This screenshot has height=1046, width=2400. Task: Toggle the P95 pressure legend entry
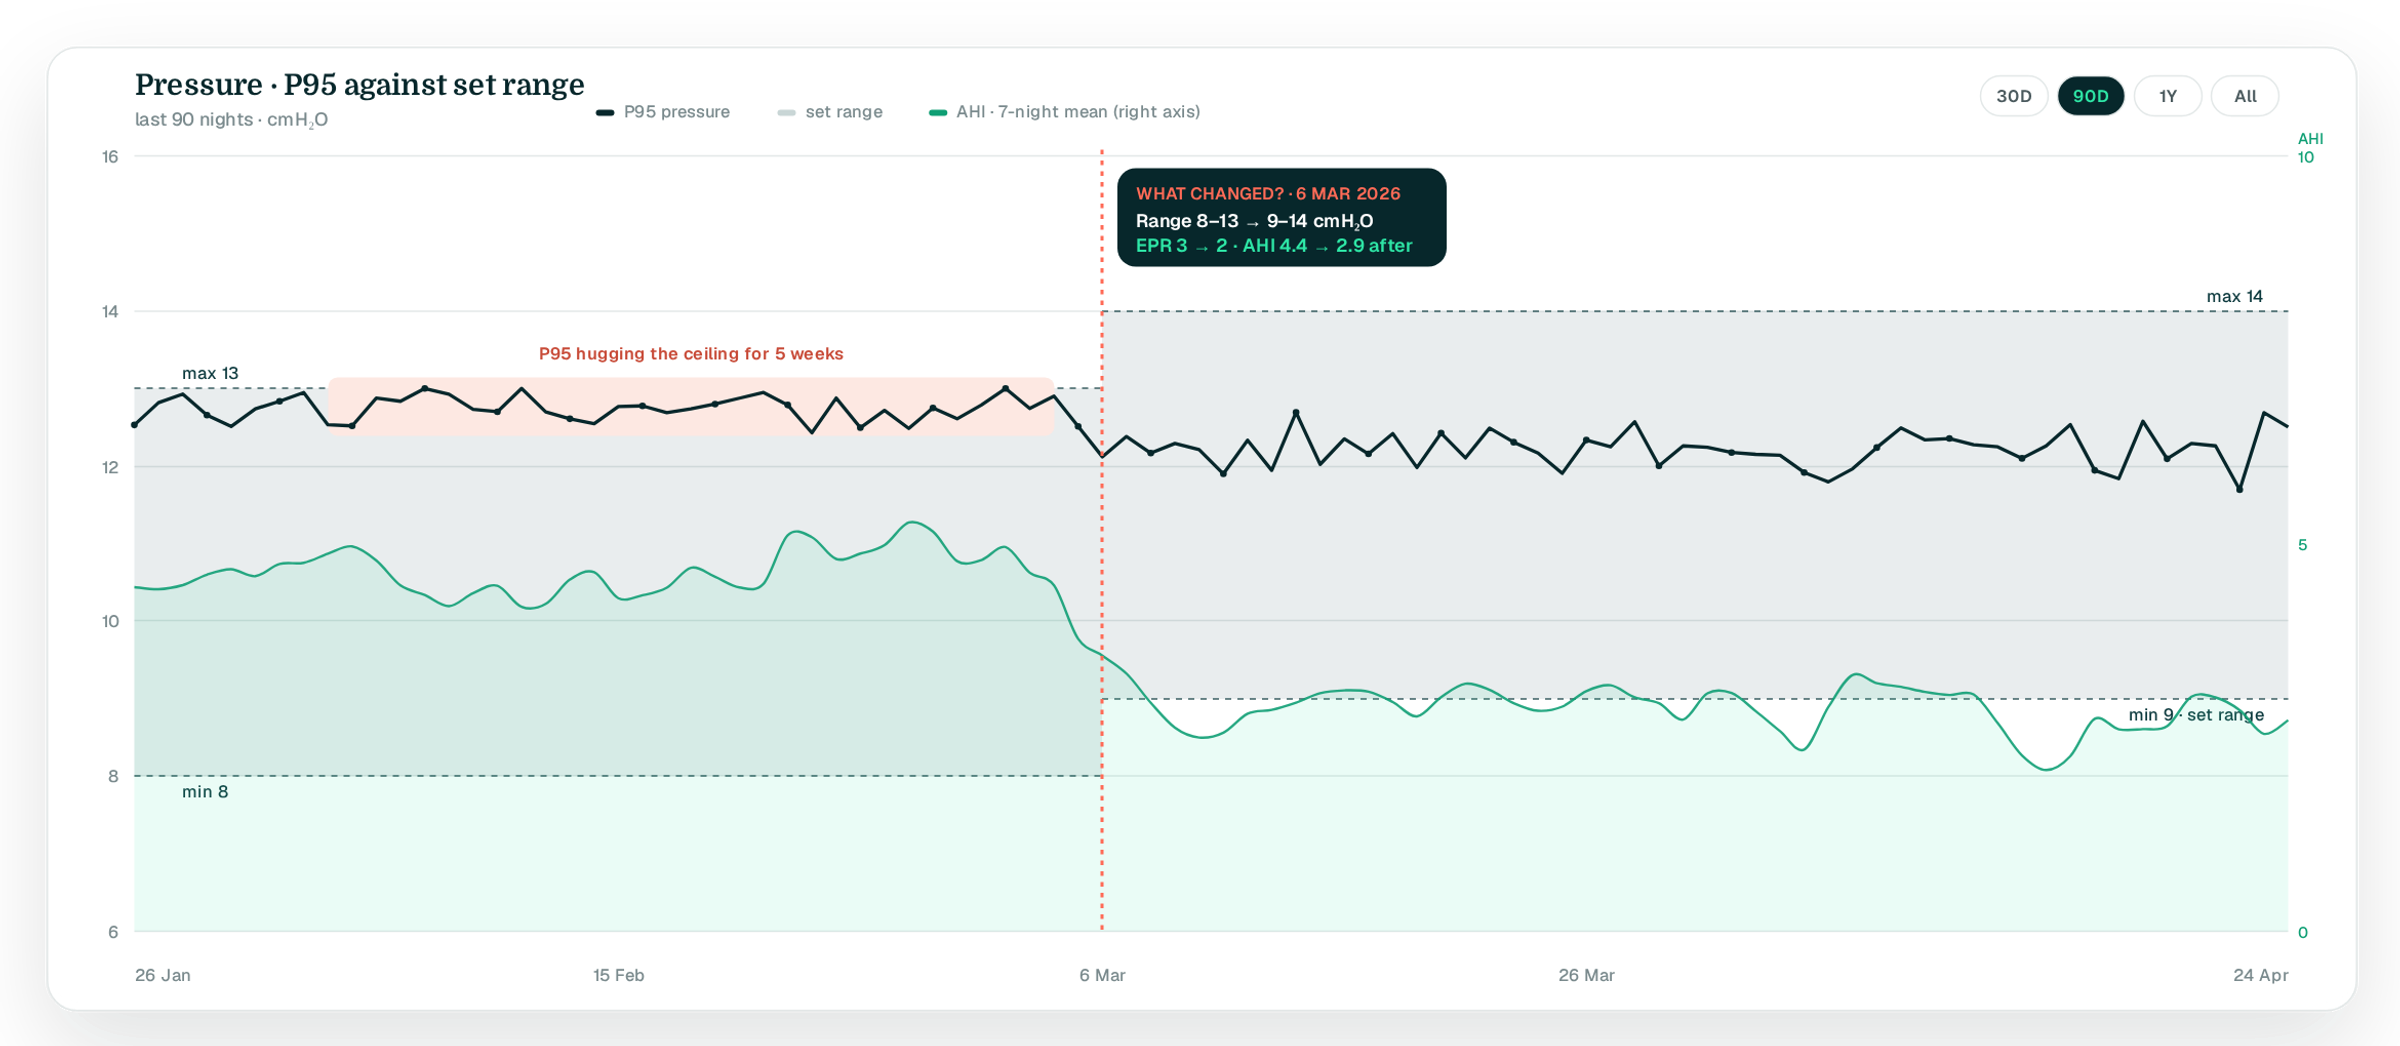coord(663,112)
